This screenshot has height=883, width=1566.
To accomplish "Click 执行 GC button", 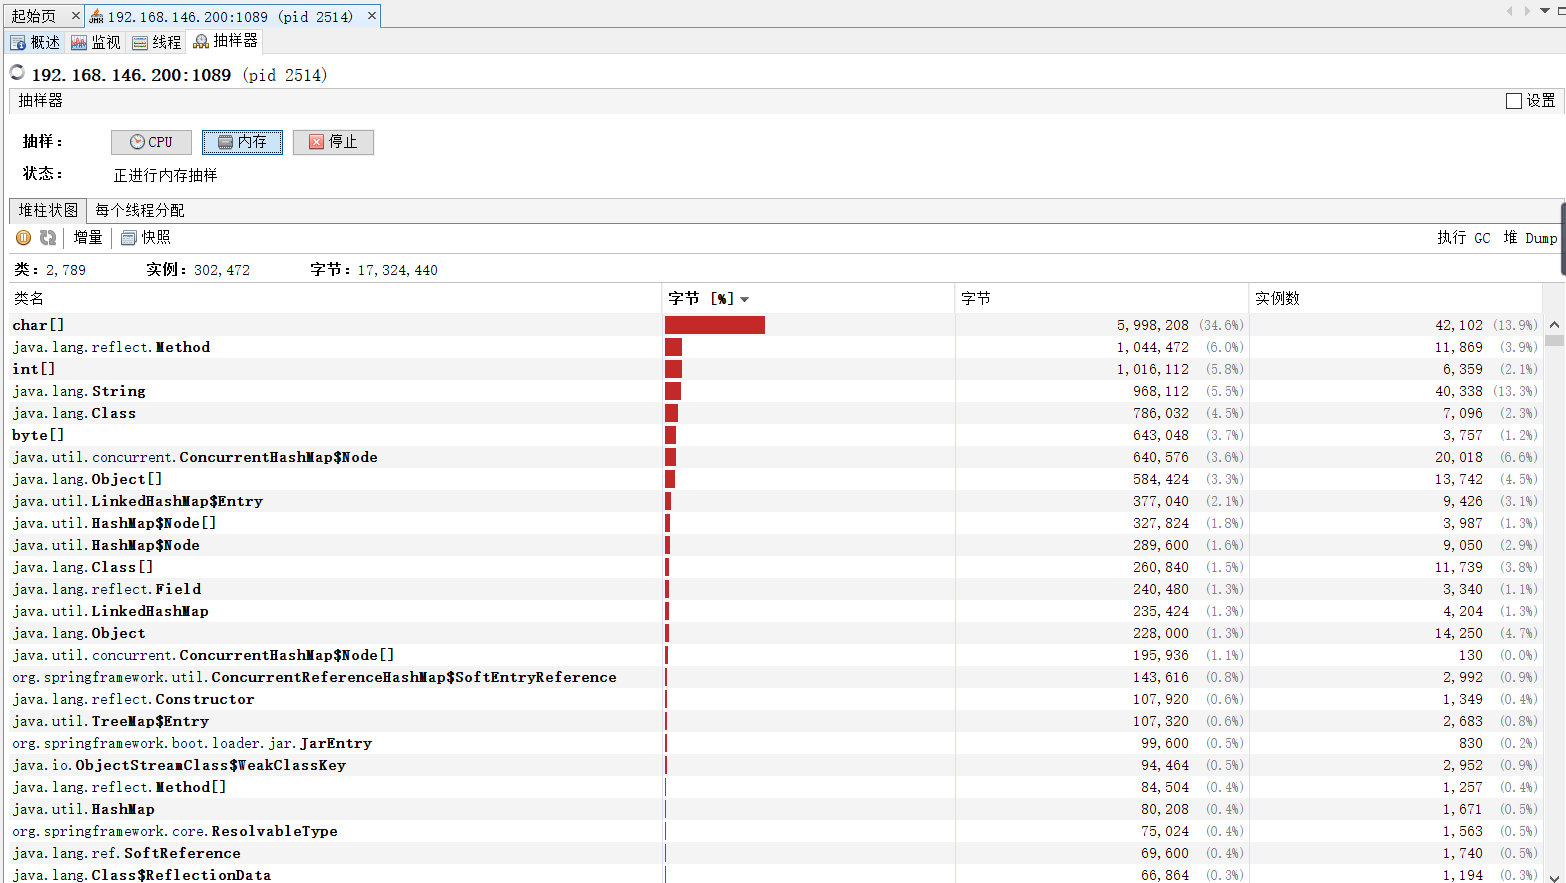I will coord(1463,238).
